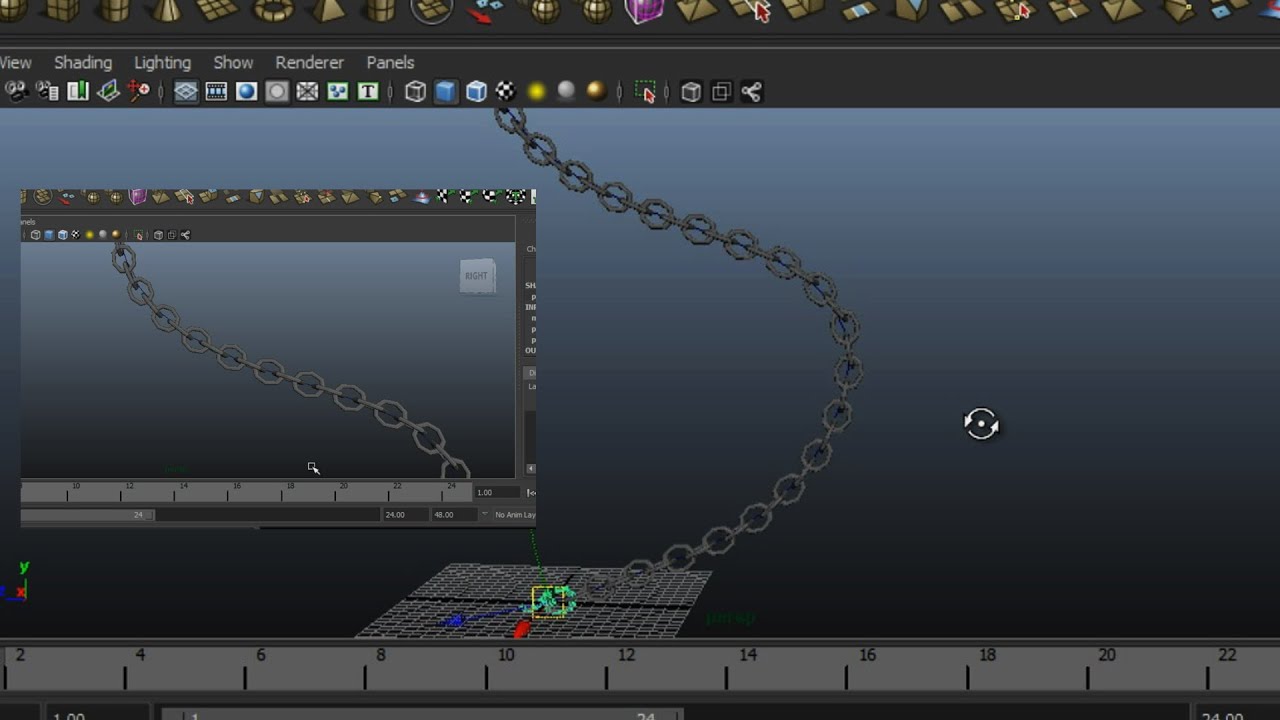Click the Safe Action icon
This screenshot has width=1280, height=720.
[337, 92]
